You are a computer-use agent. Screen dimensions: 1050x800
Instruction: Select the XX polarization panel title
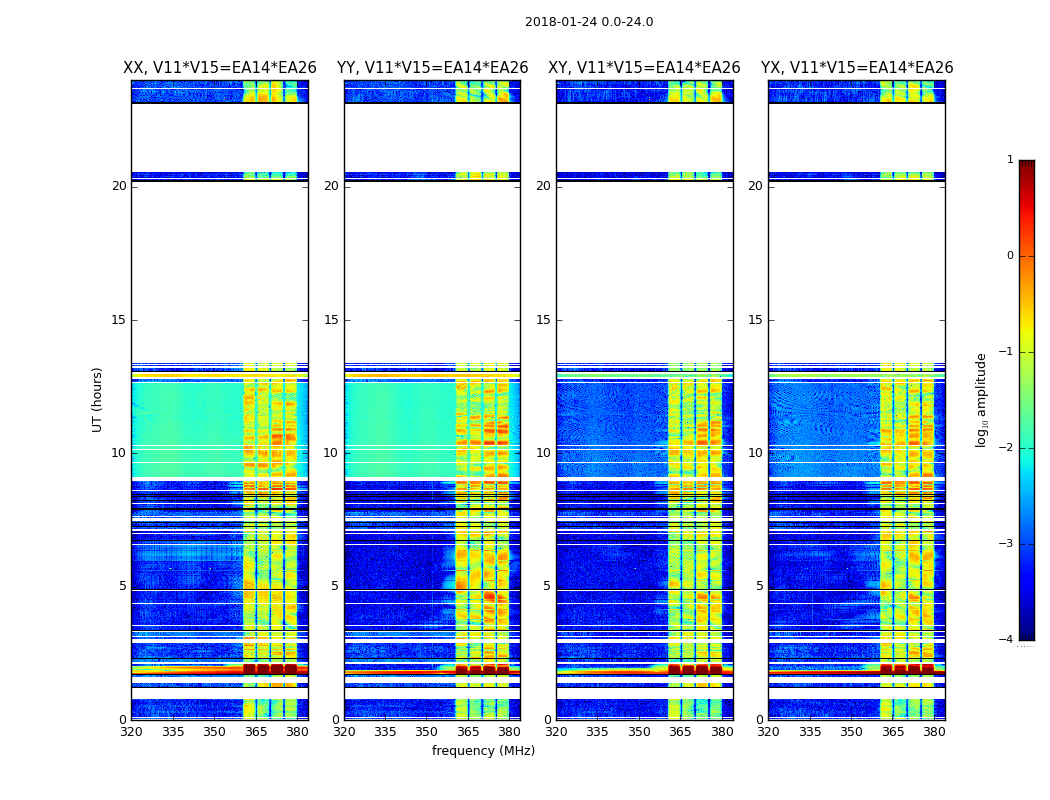[x=219, y=68]
